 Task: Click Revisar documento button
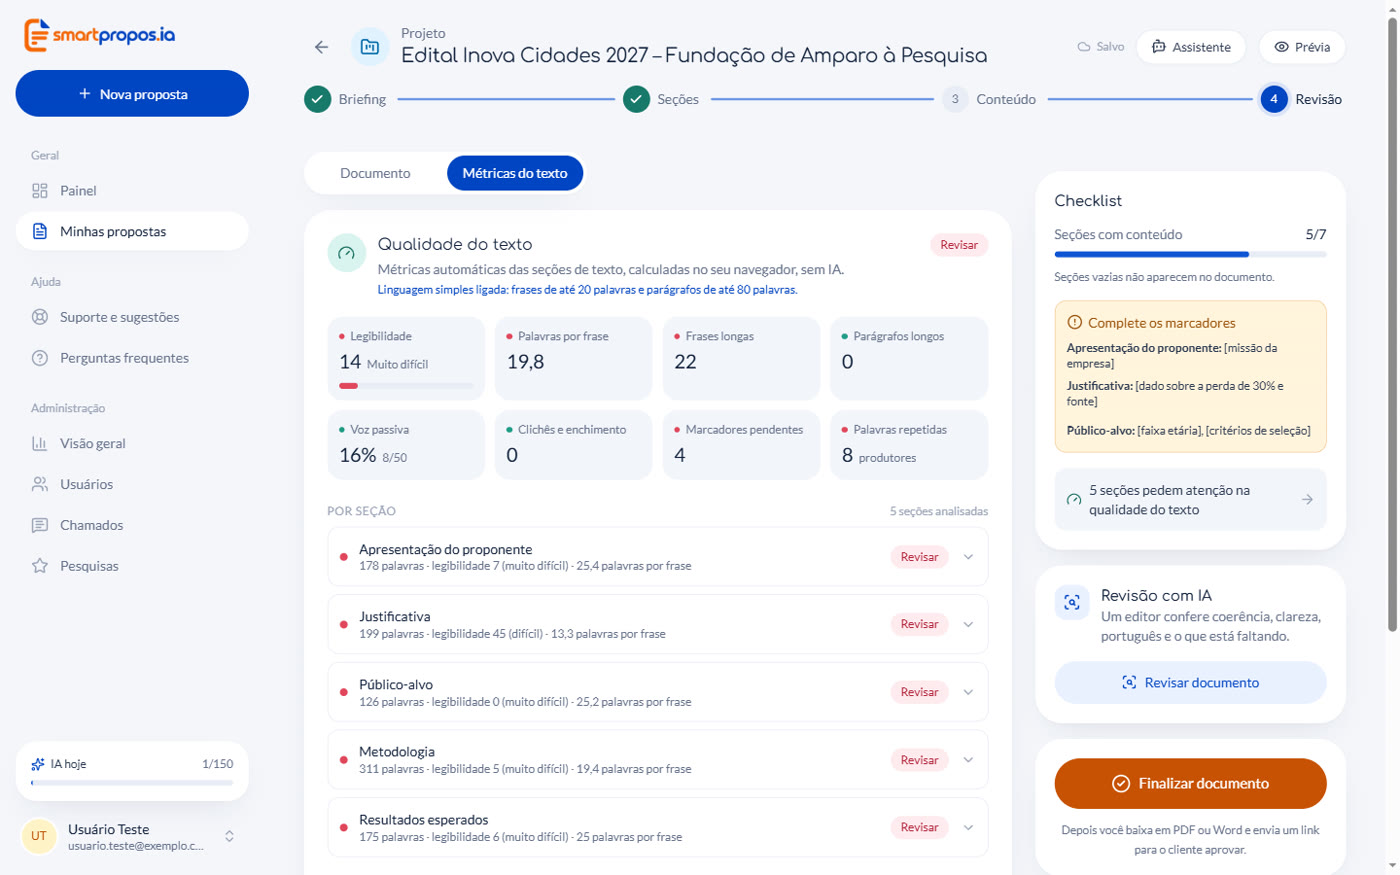coord(1190,682)
